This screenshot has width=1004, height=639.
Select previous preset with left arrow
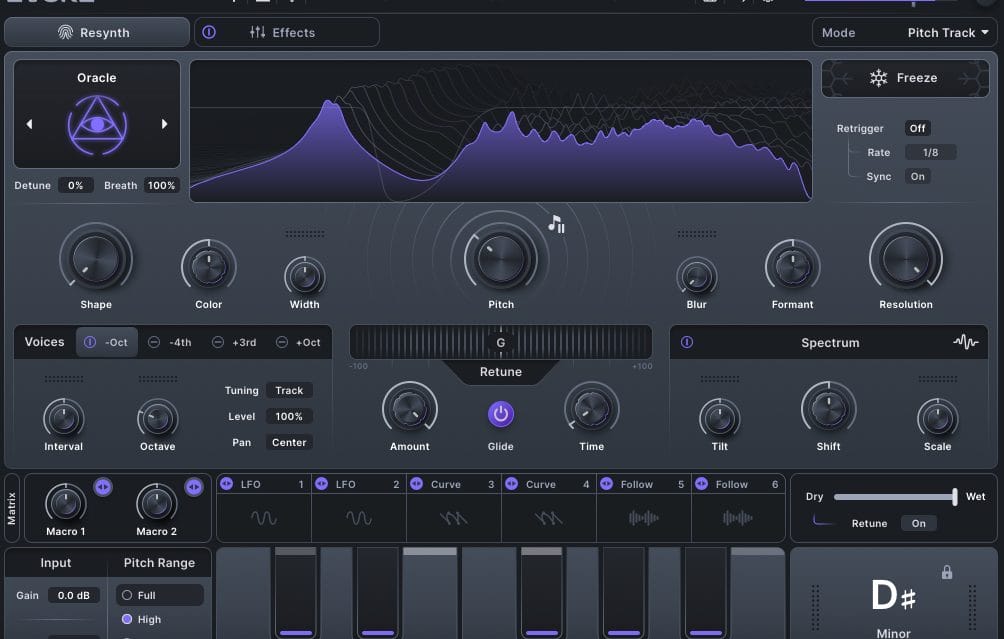tap(29, 124)
